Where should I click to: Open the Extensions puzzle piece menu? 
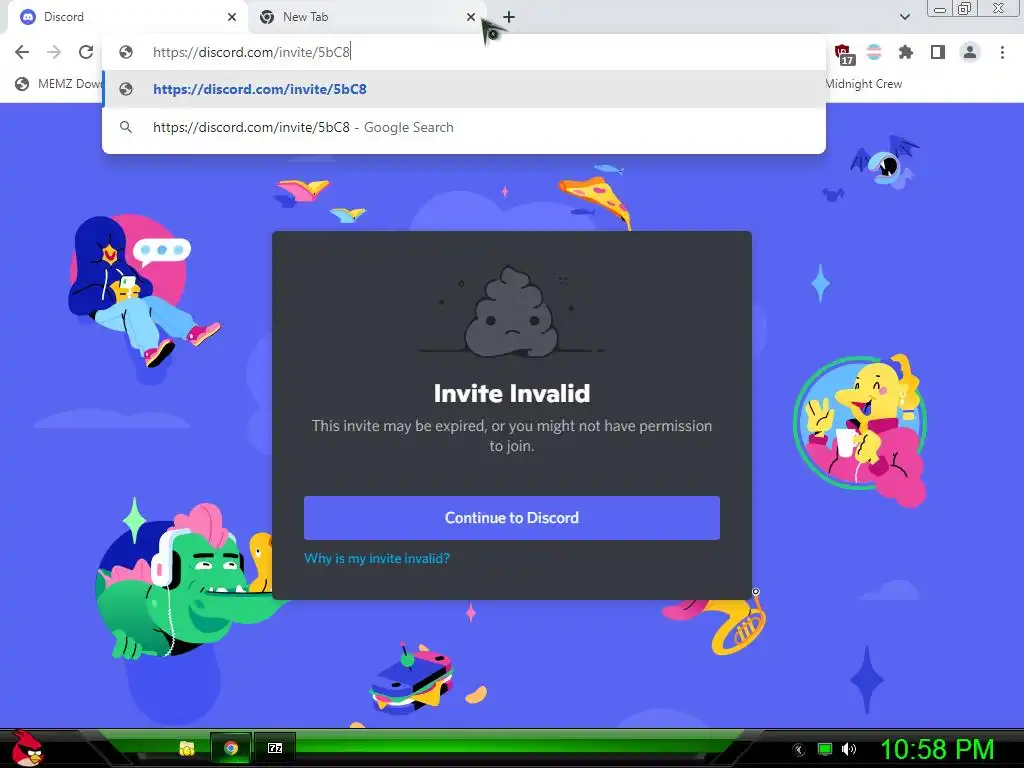coord(905,52)
